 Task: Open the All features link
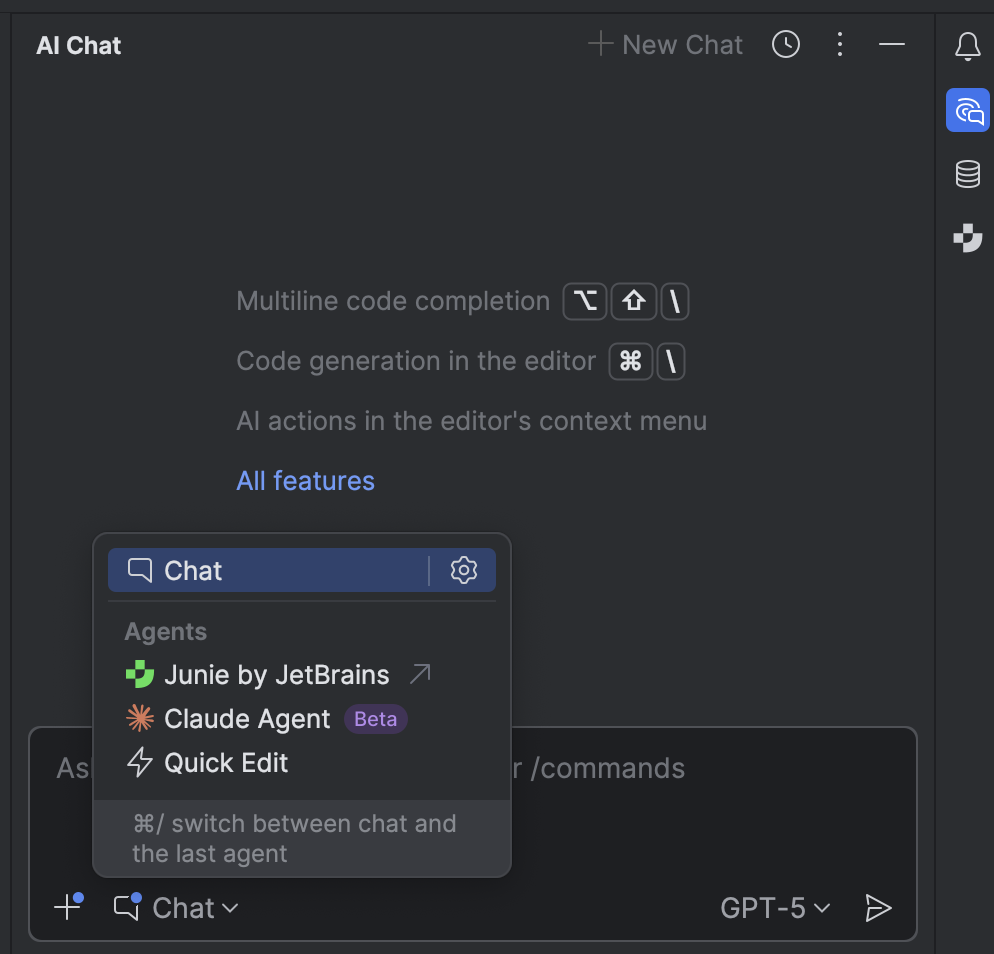tap(305, 481)
